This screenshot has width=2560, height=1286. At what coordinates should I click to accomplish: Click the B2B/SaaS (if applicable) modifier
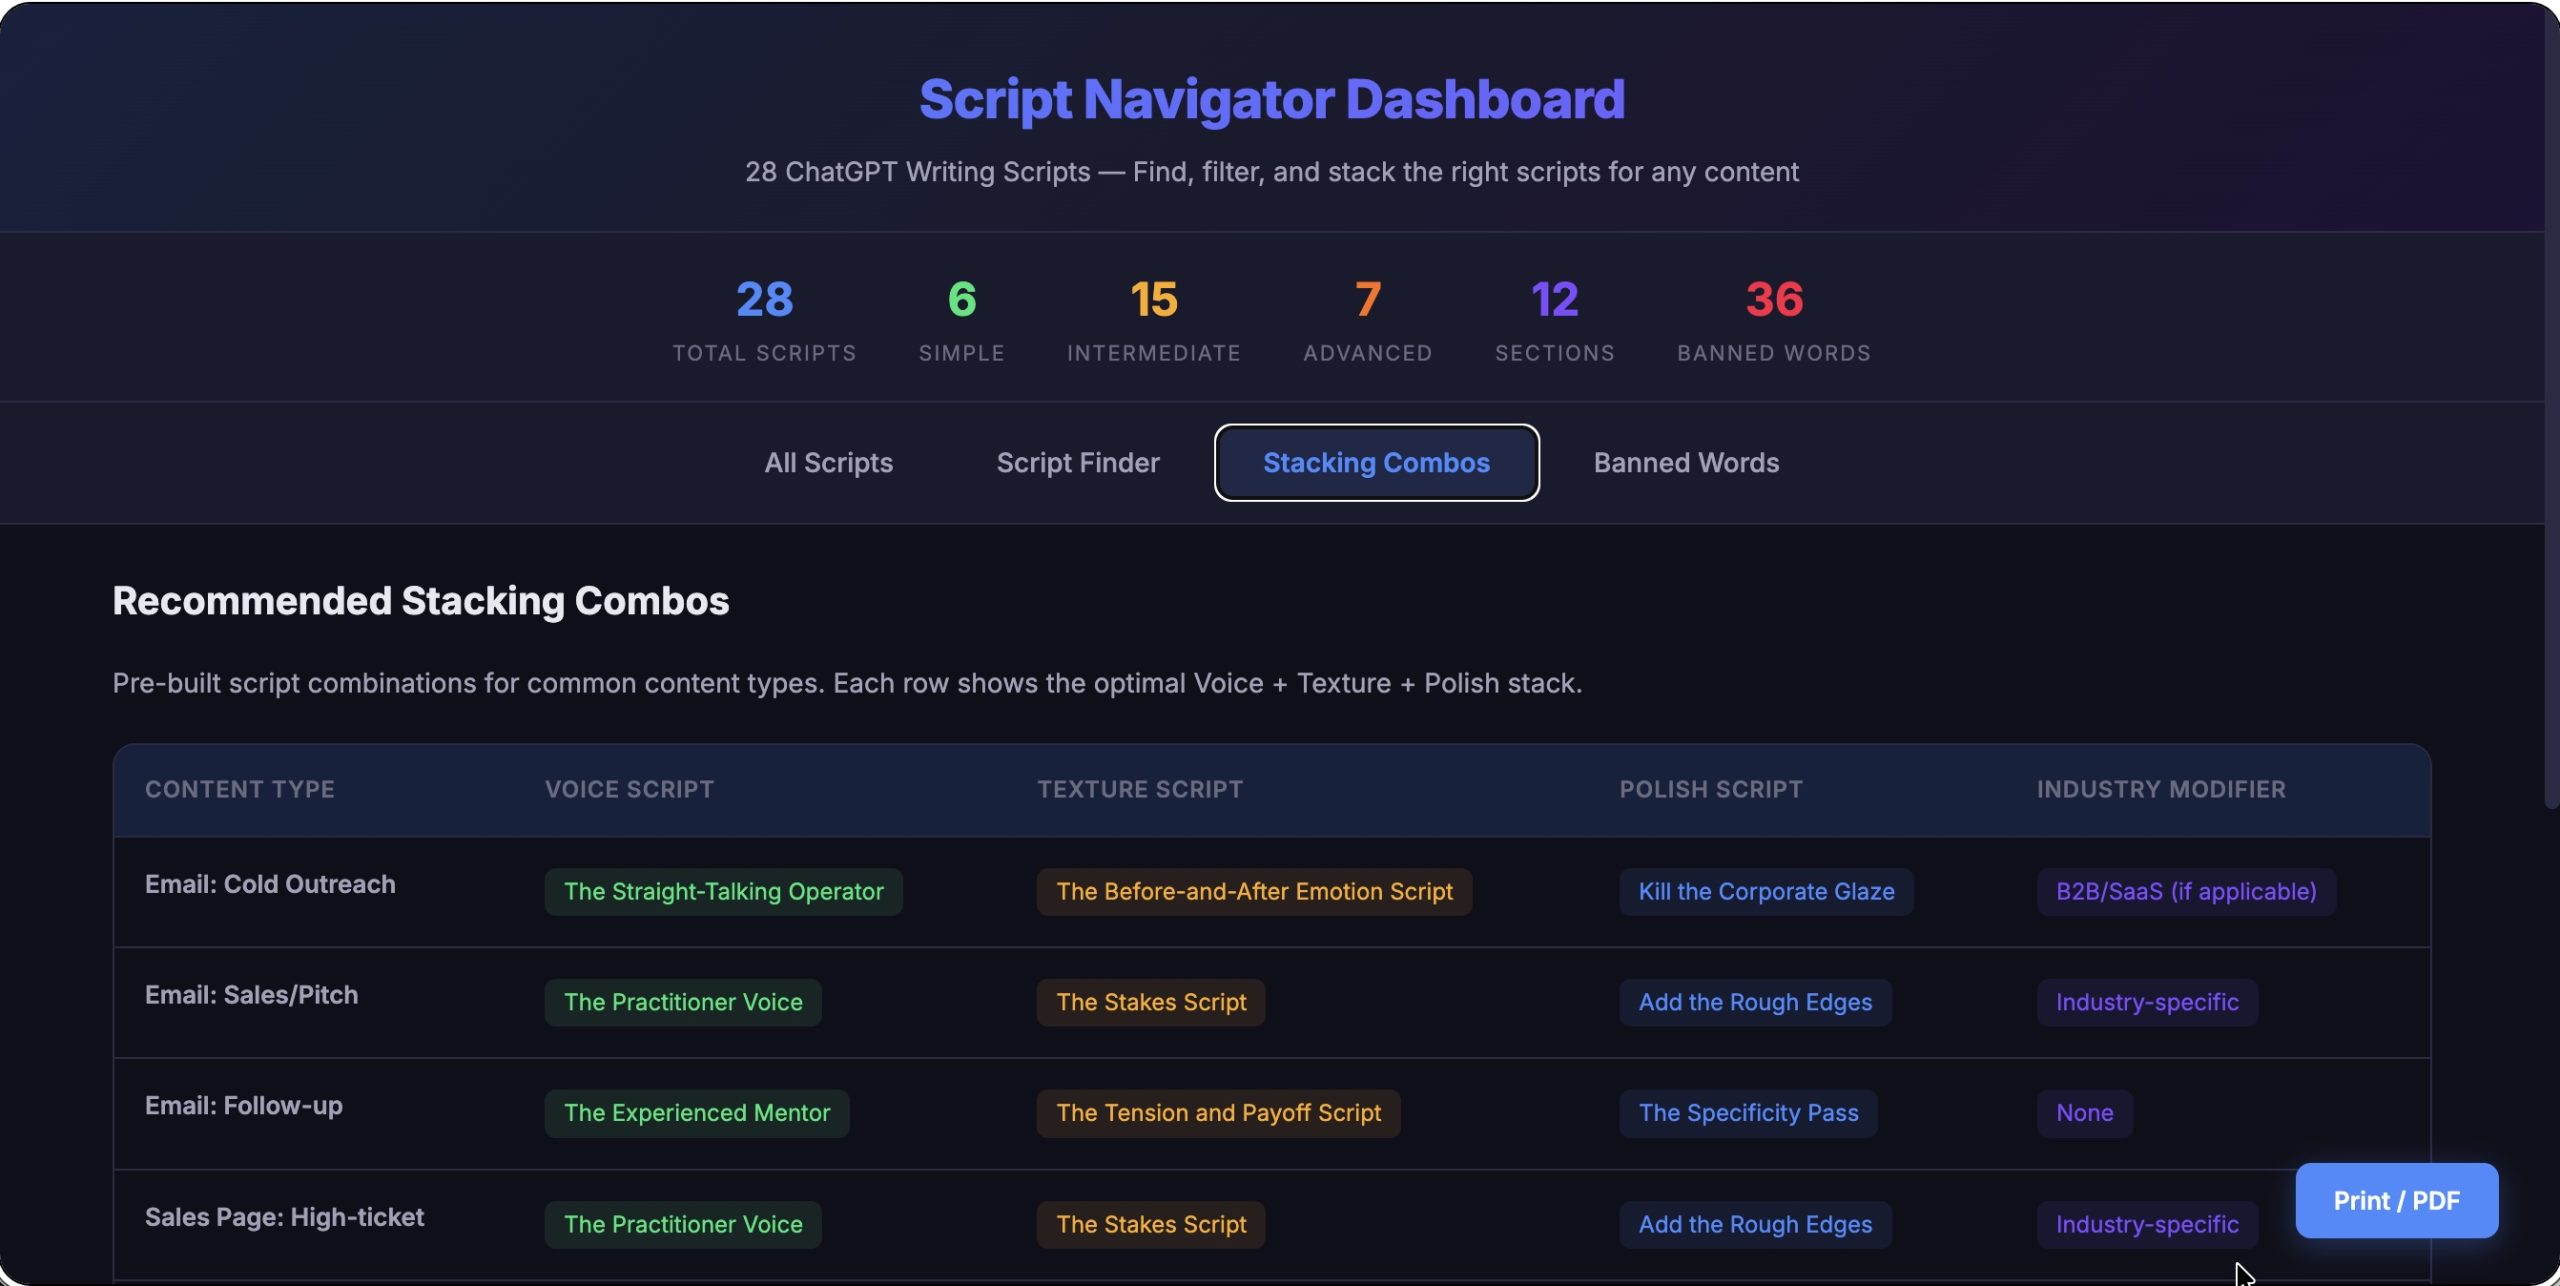click(x=2185, y=891)
